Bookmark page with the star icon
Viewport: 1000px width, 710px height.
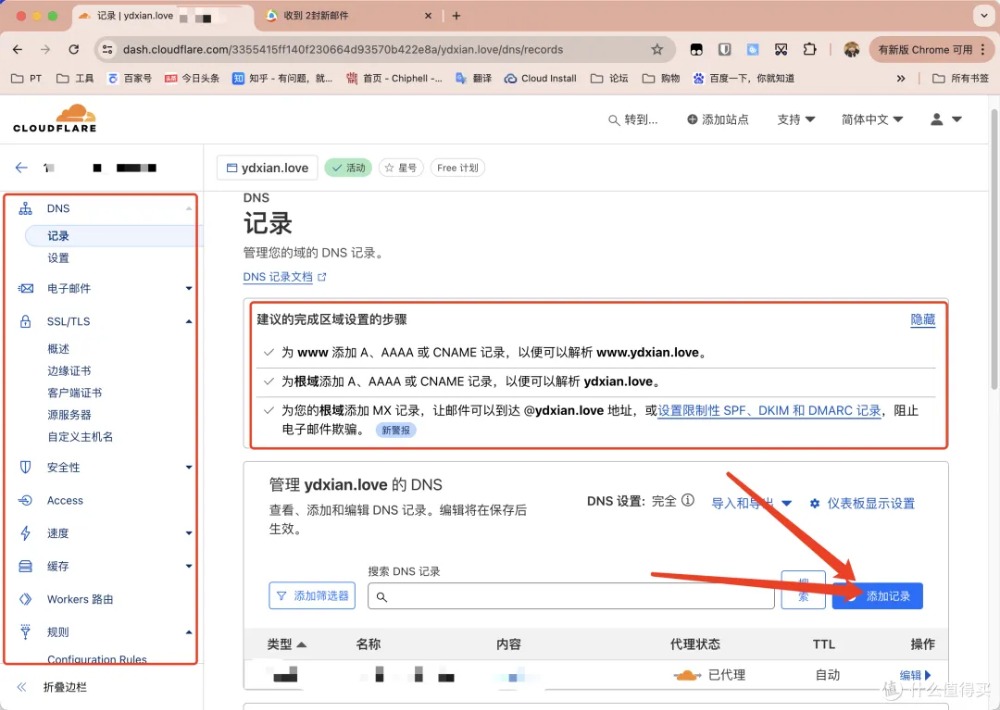[657, 50]
